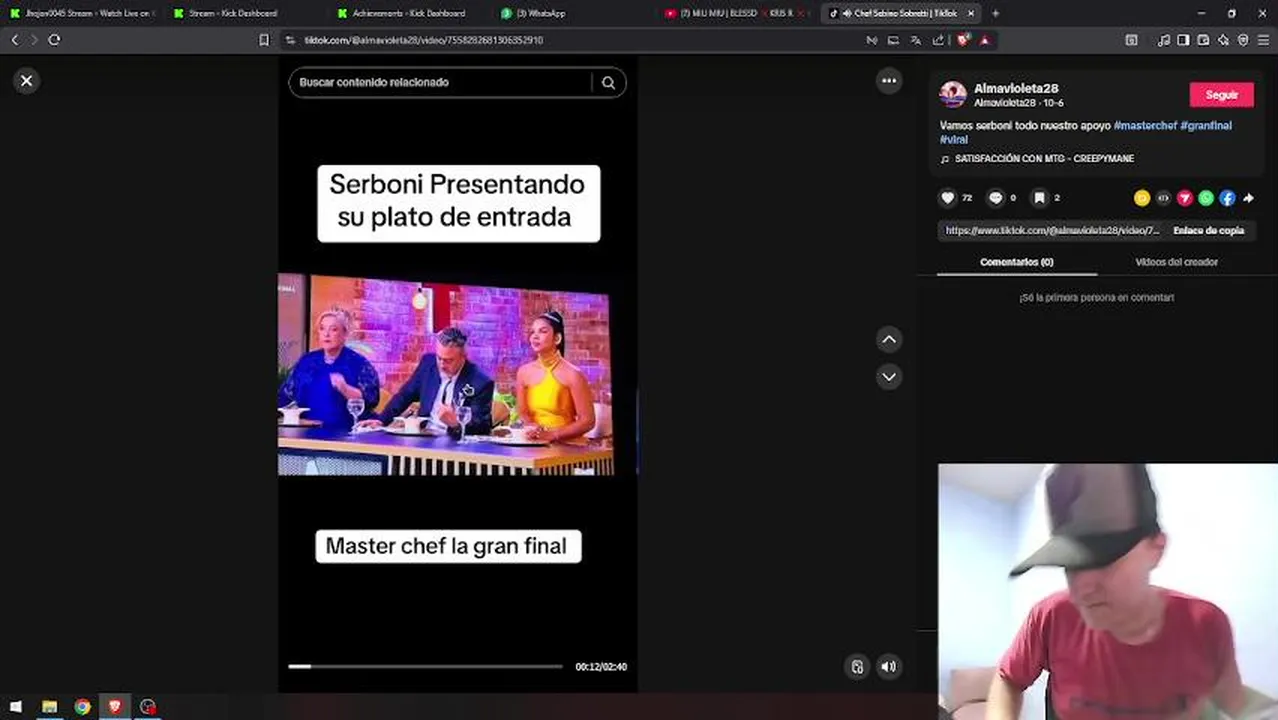Screen dimensions: 1278x720
Task: Open Brave Rewards triangle icon
Action: point(985,40)
